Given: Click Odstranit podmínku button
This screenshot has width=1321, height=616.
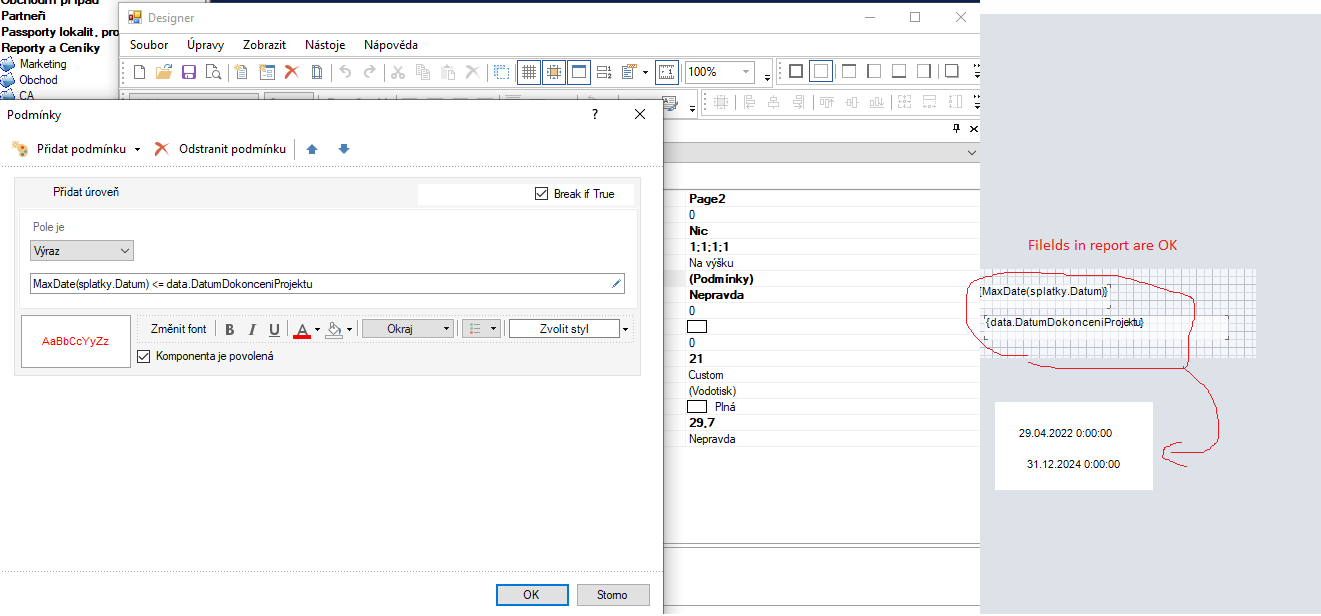Looking at the screenshot, I should (x=220, y=148).
